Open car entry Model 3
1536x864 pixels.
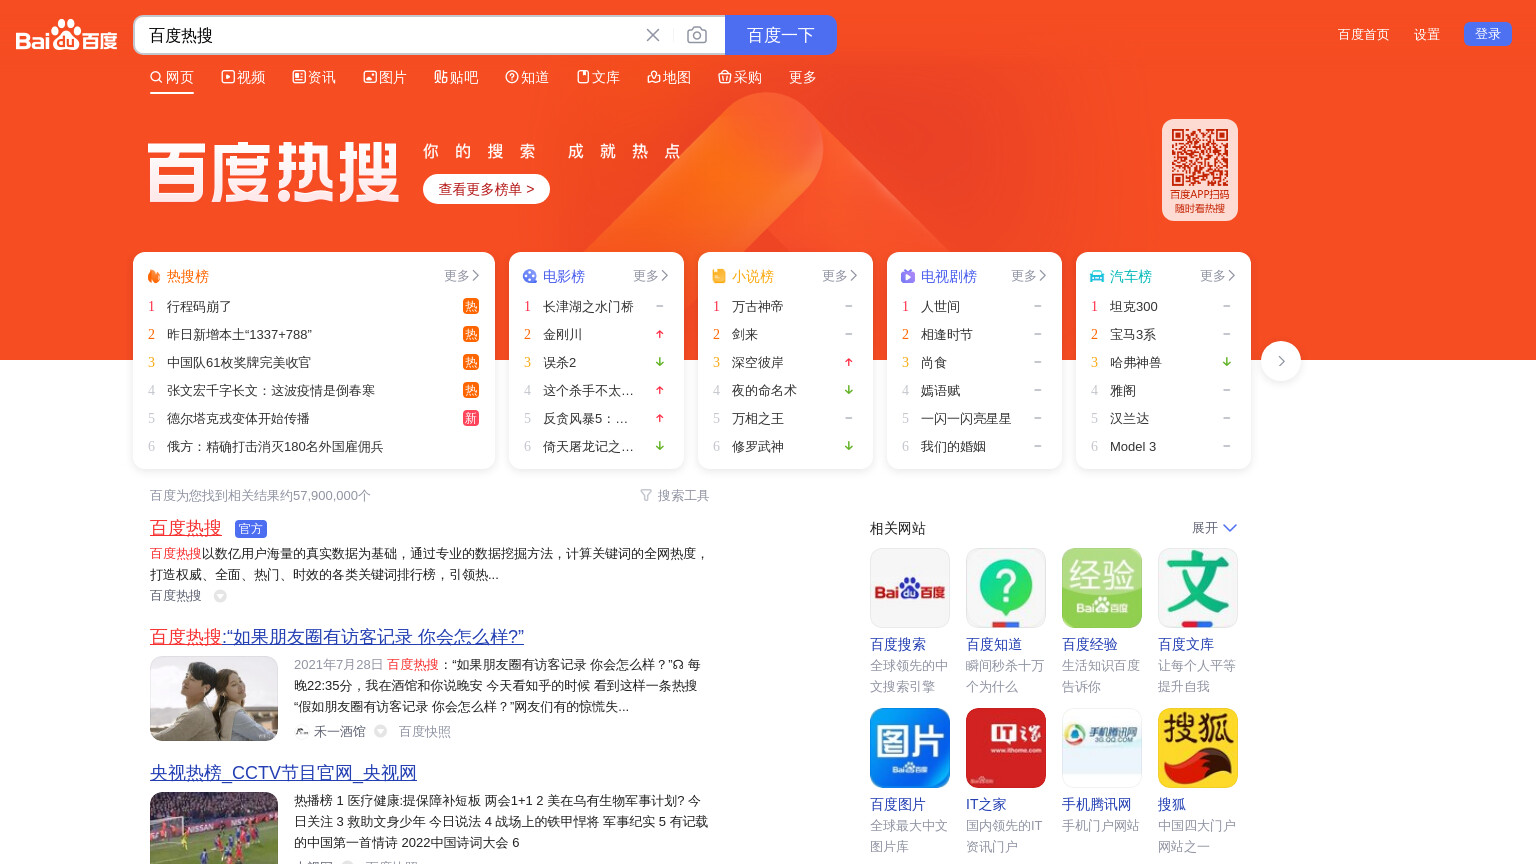pos(1133,446)
